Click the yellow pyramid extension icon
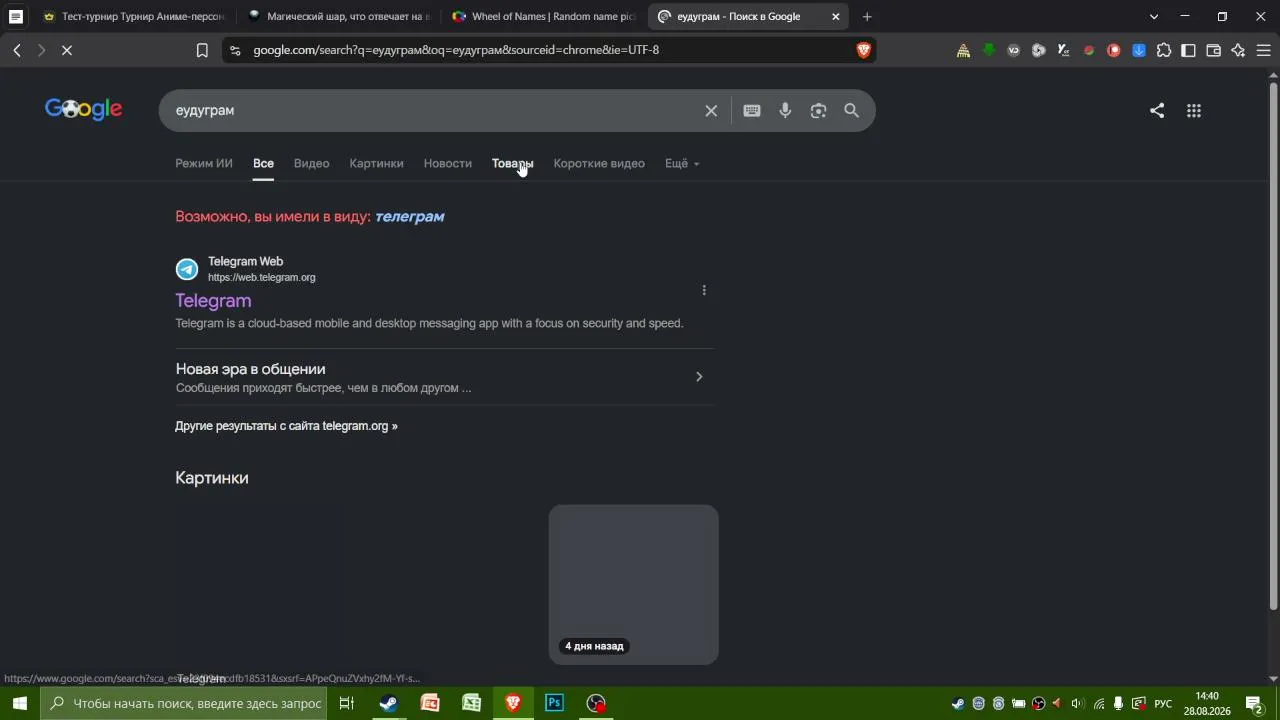 (x=963, y=50)
